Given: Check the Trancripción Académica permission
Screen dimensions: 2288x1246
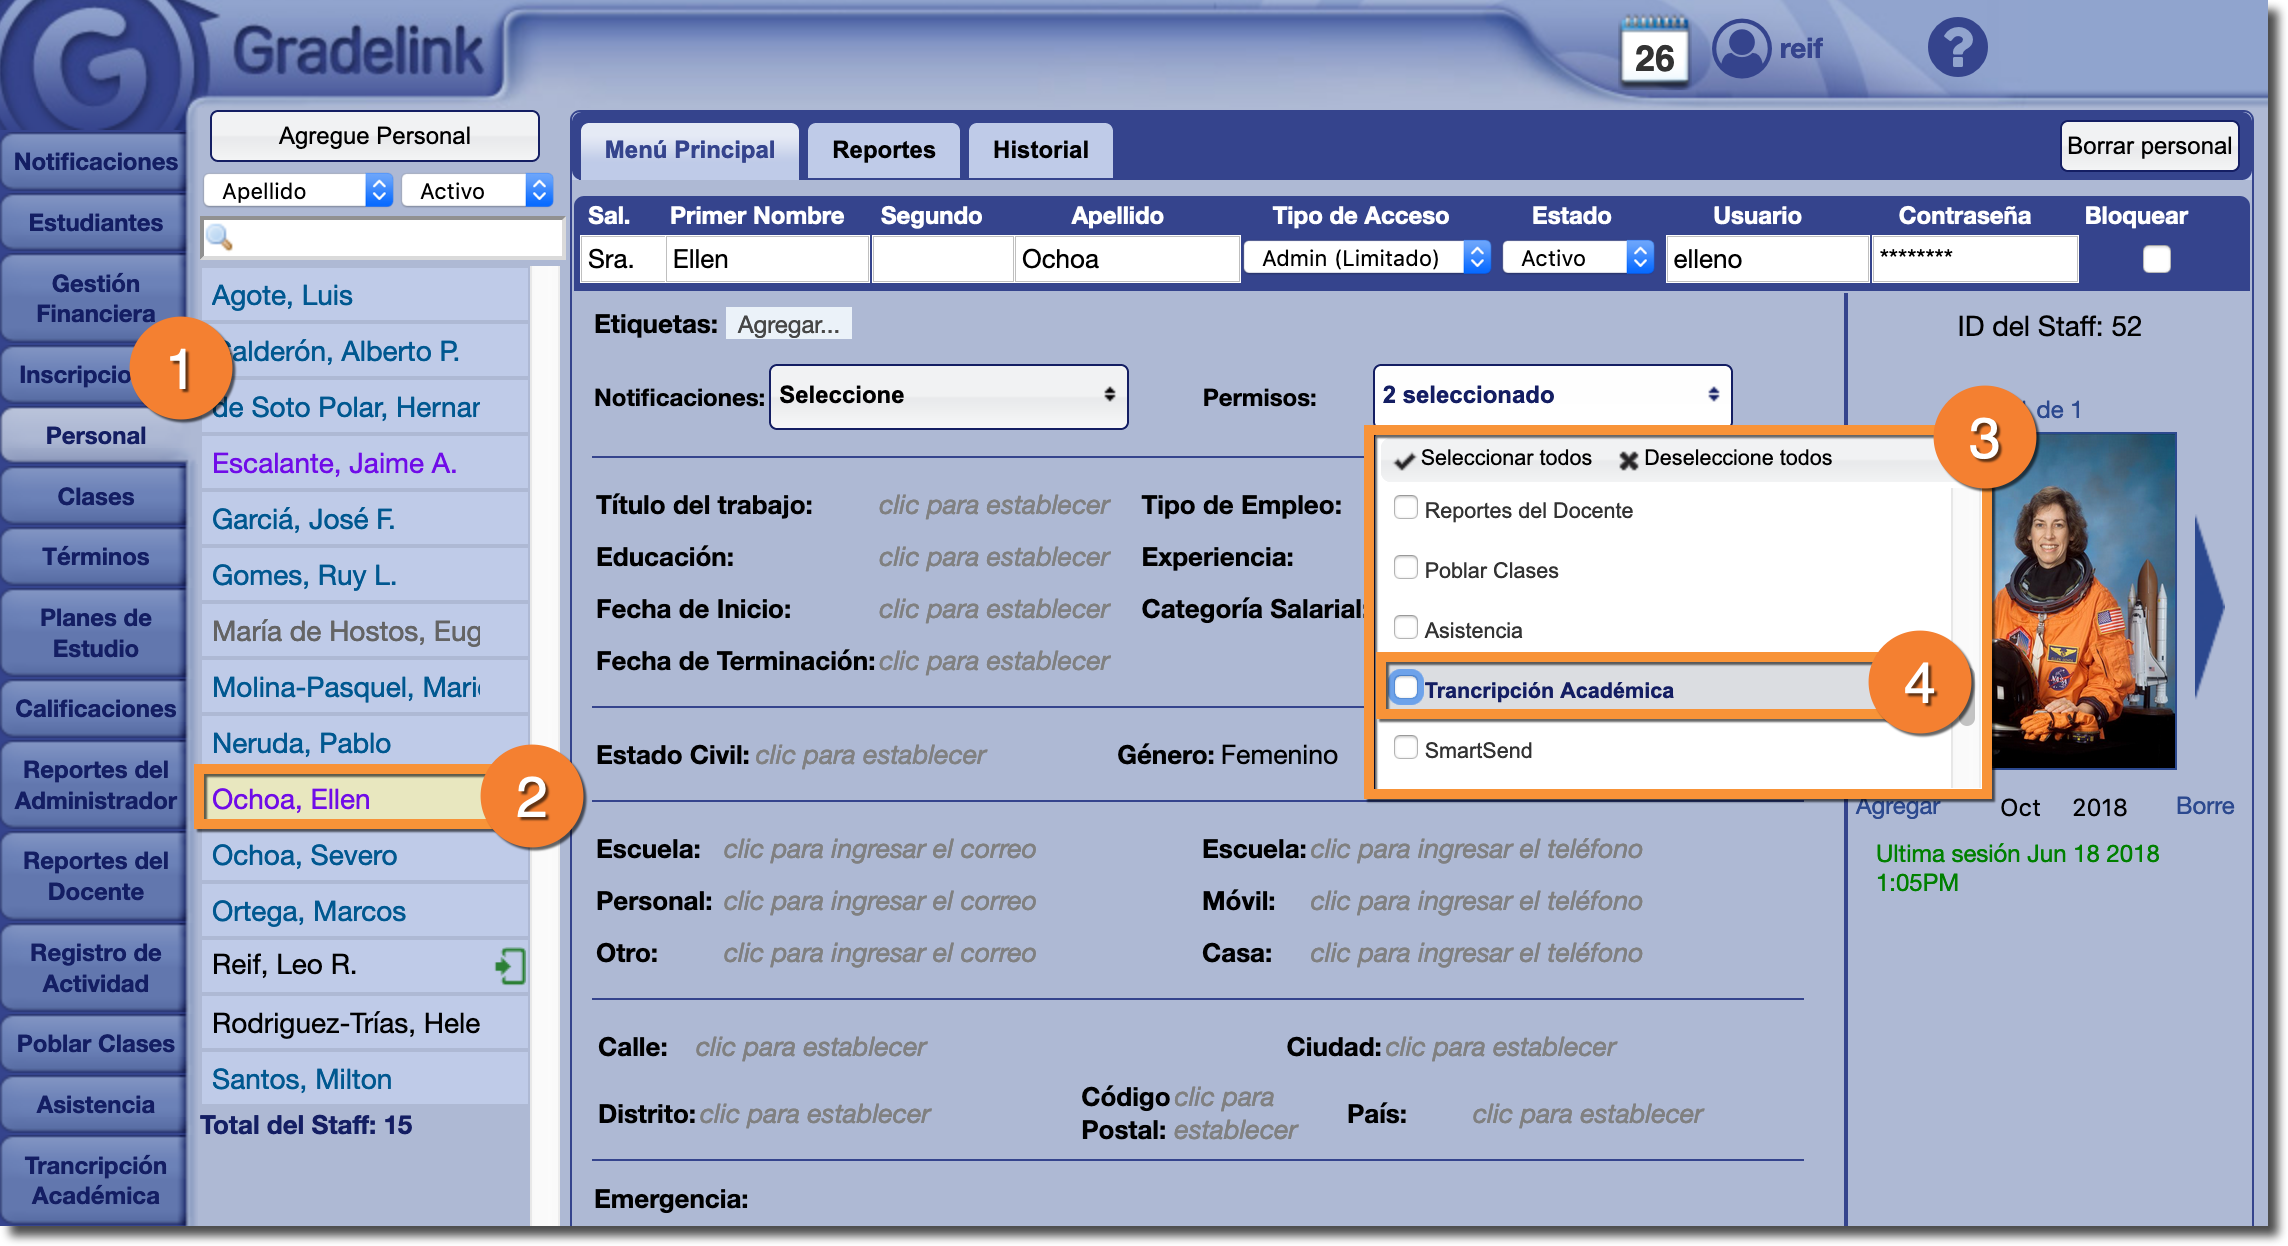Looking at the screenshot, I should (1406, 688).
